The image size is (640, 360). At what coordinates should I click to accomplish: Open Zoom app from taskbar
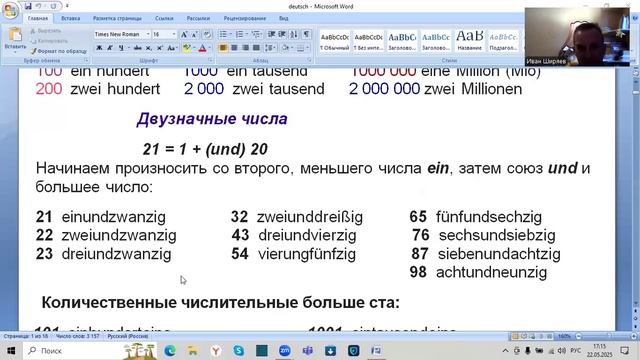pyautogui.click(x=284, y=351)
